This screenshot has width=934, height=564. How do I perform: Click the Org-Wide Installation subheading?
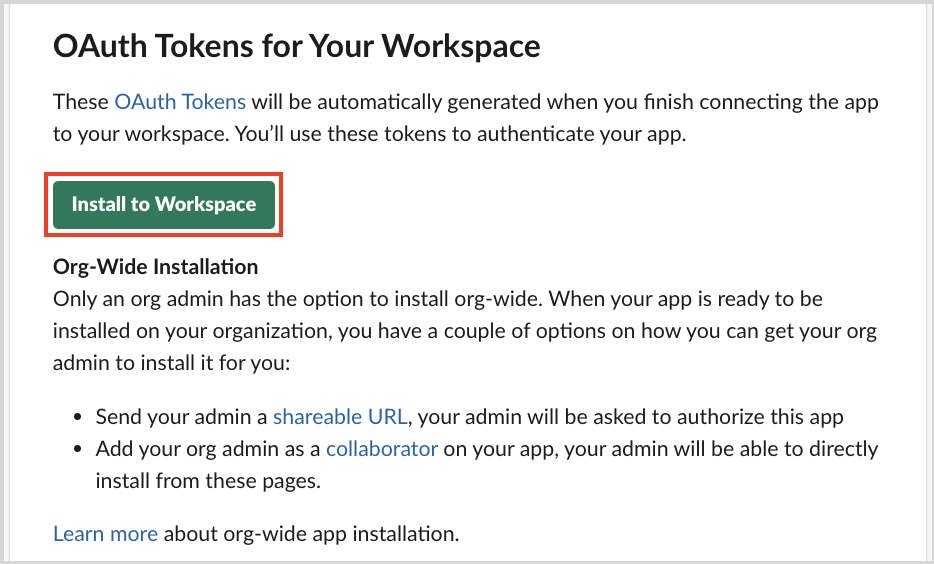(155, 267)
